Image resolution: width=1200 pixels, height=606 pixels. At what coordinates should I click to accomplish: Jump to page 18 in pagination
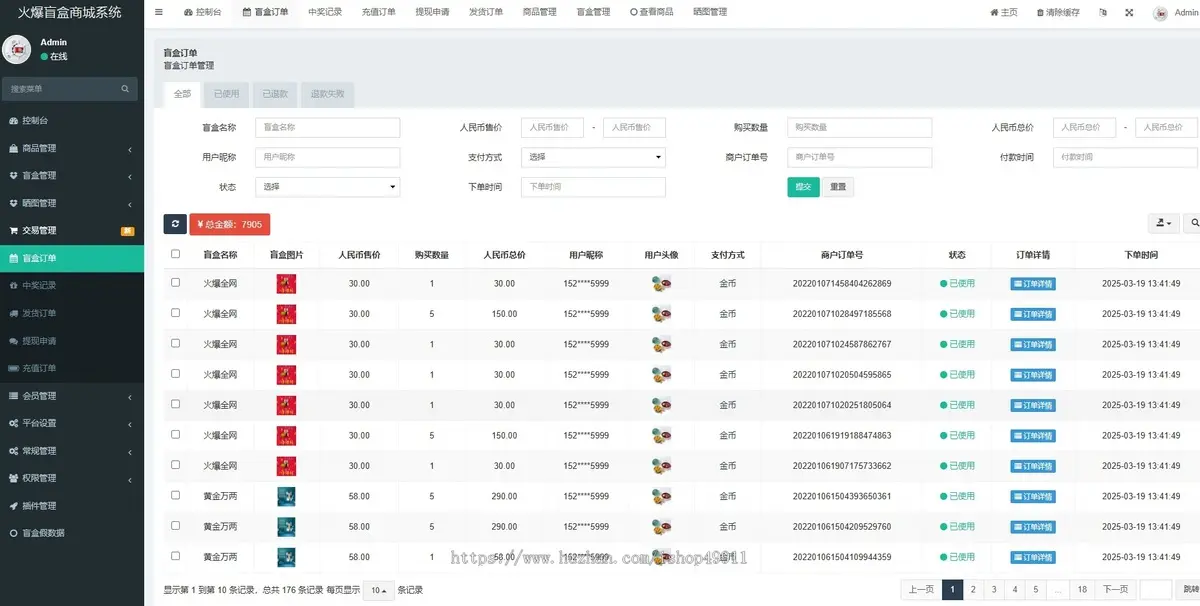[x=1082, y=590]
